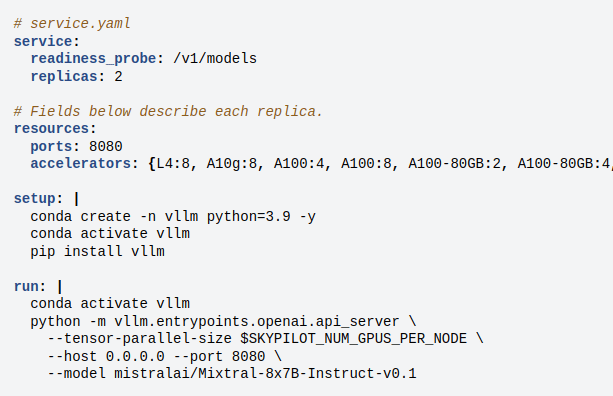
Task: Click the vllm.entrypoints.openai.api_server text
Action: tap(256, 322)
